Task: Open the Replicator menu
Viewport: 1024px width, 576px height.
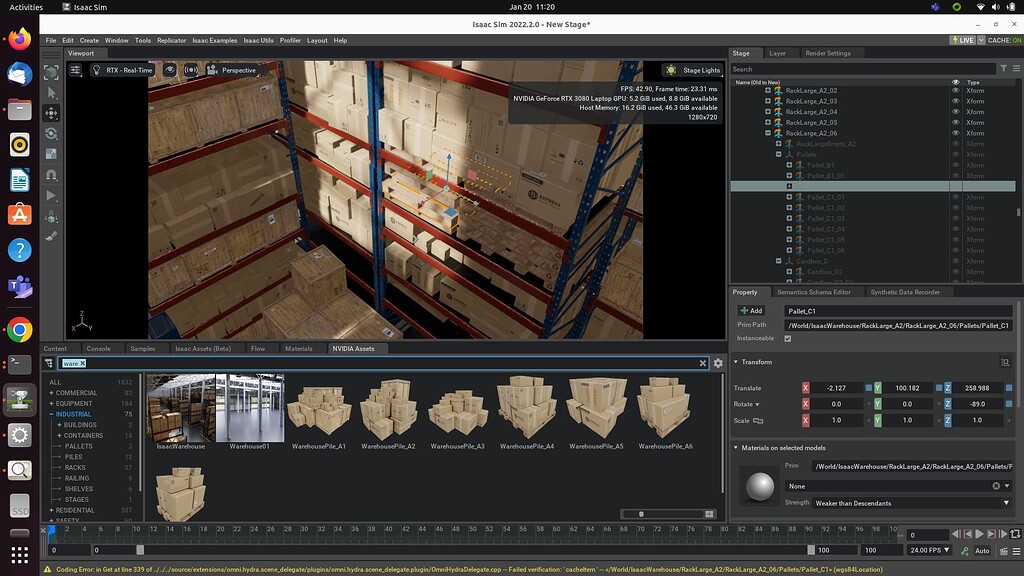Action: (171, 40)
